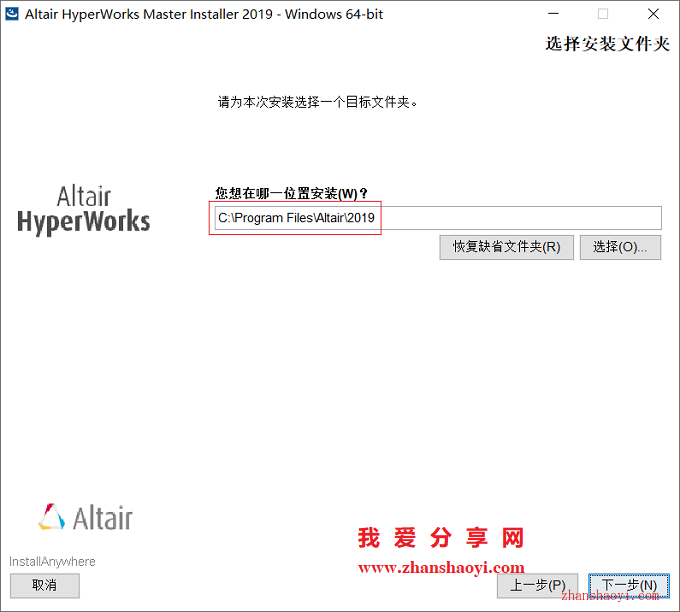
Task: Return to previous step with 上一步(P)
Action: pos(537,586)
